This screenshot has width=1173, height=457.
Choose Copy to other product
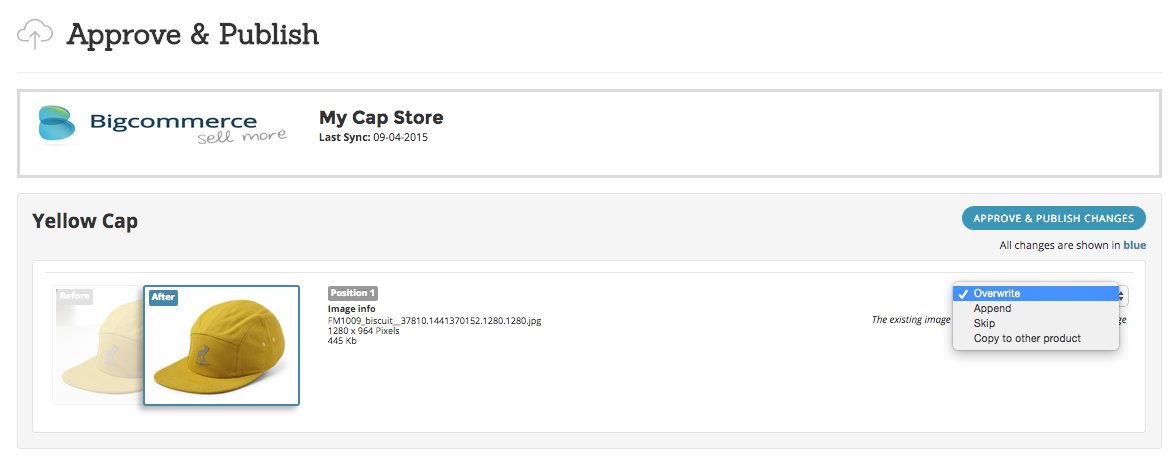pos(1027,339)
